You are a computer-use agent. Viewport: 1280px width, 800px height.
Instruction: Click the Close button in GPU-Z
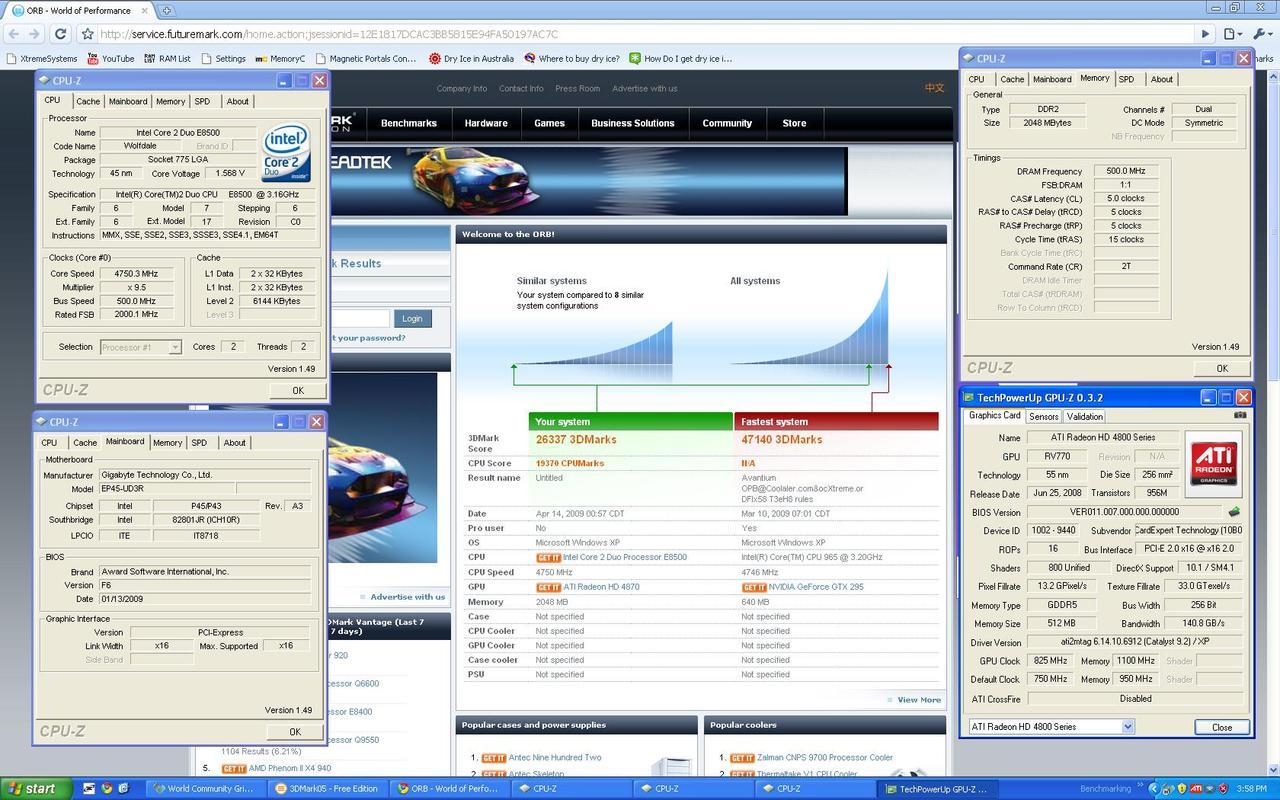point(1222,727)
